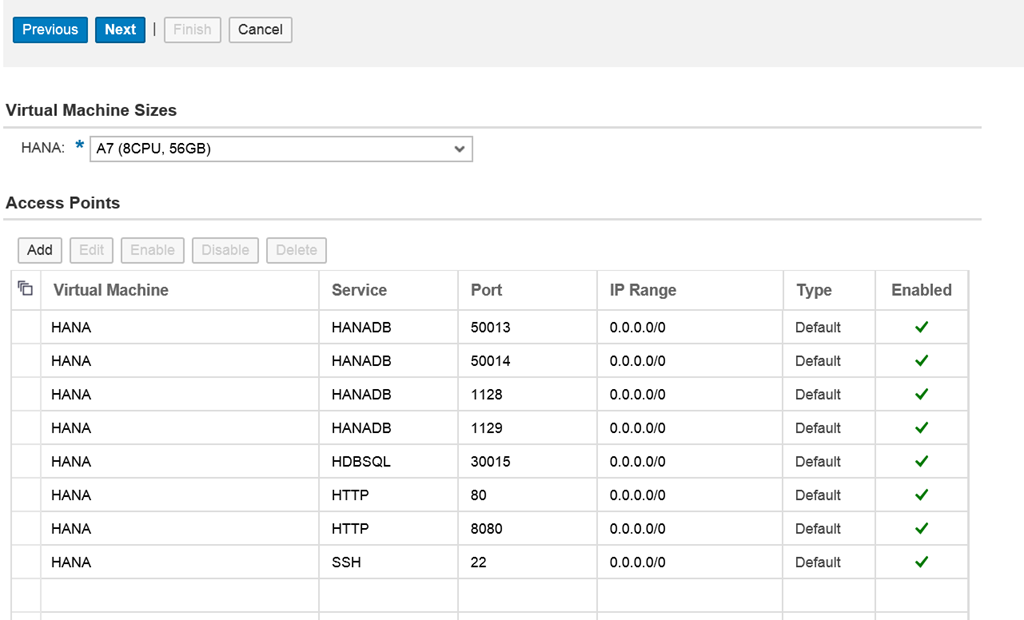1024x620 pixels.
Task: Select row selector for HDBSQL port 30015
Action: tap(26, 461)
